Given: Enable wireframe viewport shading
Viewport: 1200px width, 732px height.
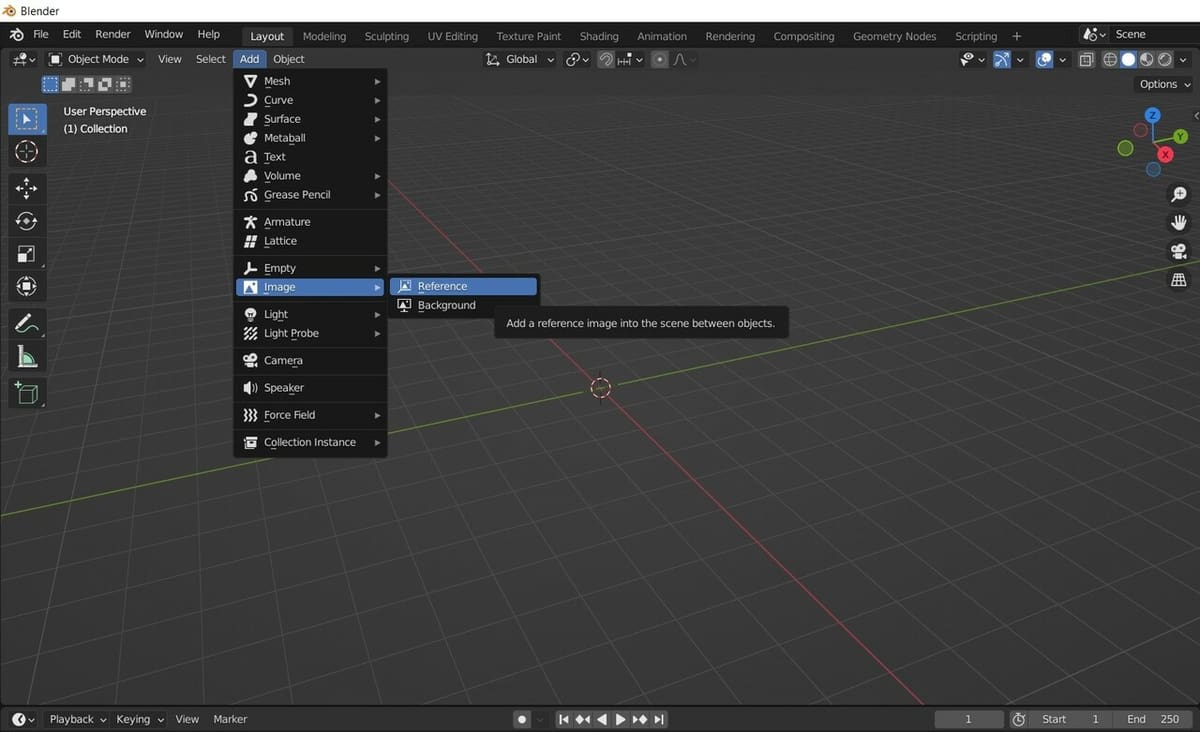Looking at the screenshot, I should tap(1110, 60).
